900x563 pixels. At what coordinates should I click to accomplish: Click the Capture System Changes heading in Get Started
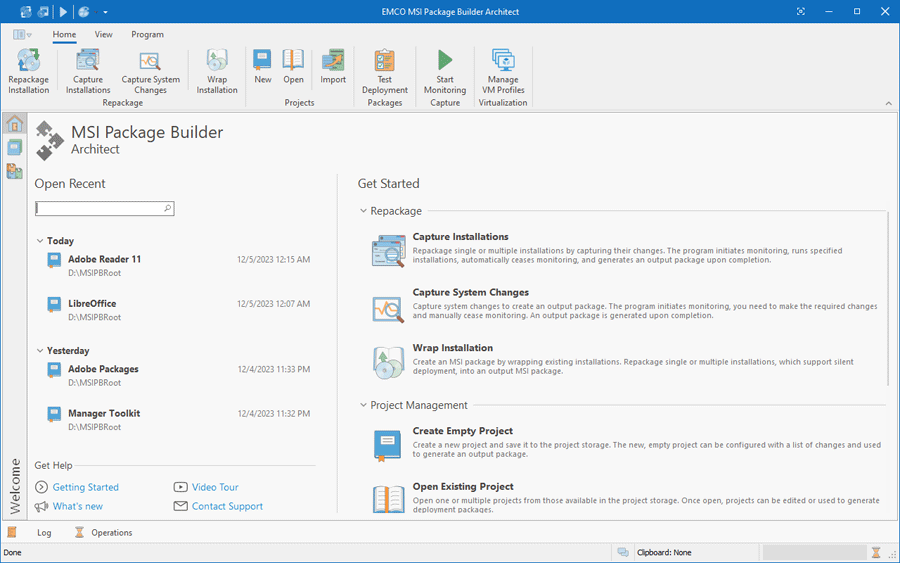pos(471,292)
